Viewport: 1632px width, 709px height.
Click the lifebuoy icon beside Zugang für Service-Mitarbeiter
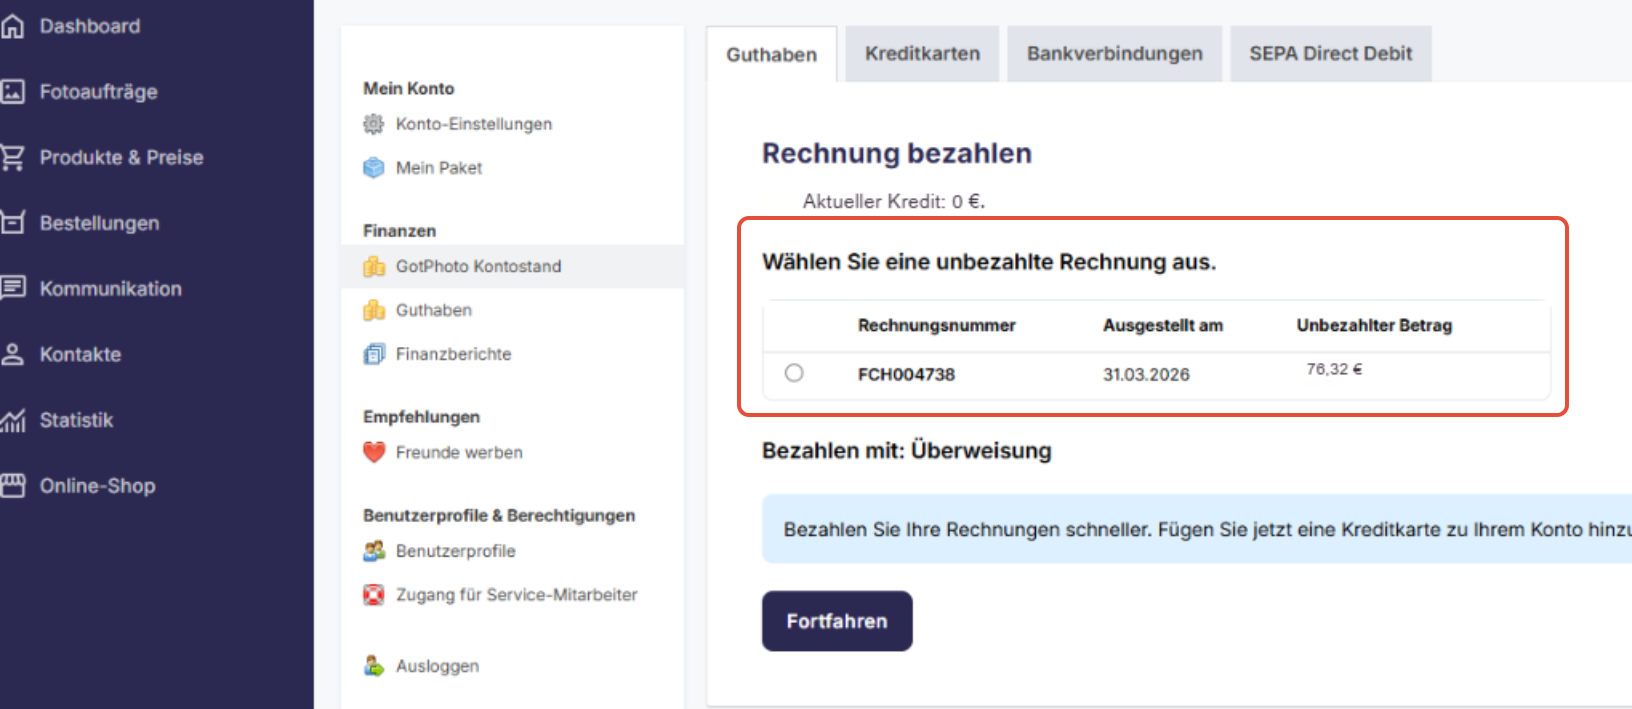coord(373,595)
